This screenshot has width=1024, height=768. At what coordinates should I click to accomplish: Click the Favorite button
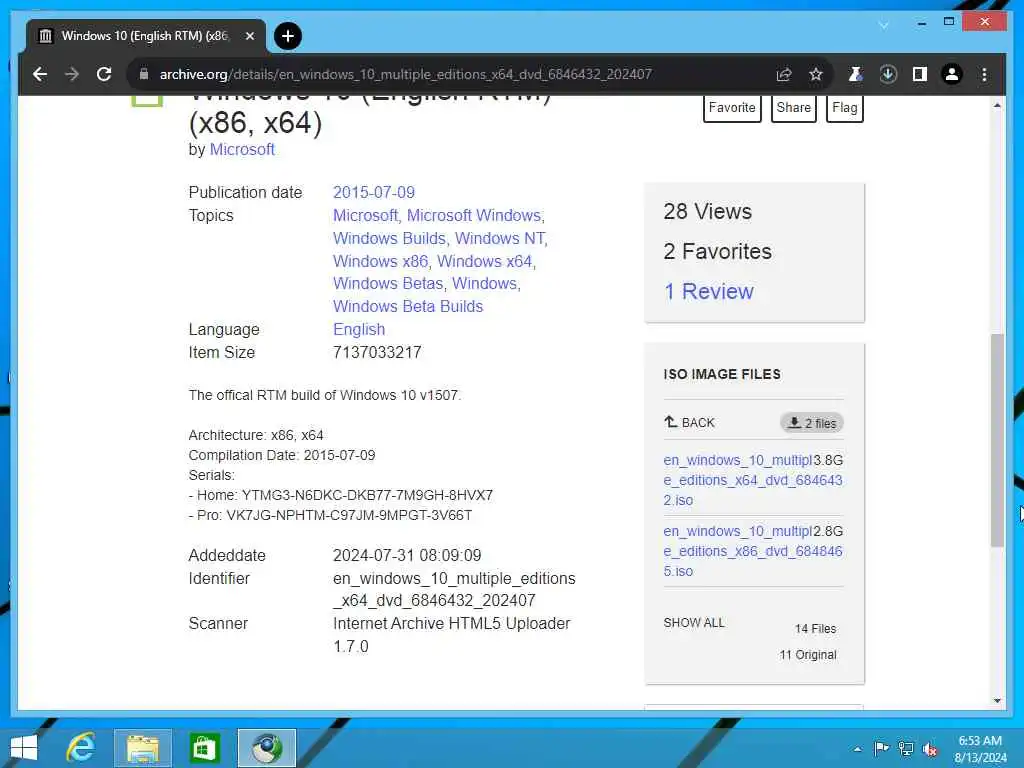click(732, 108)
